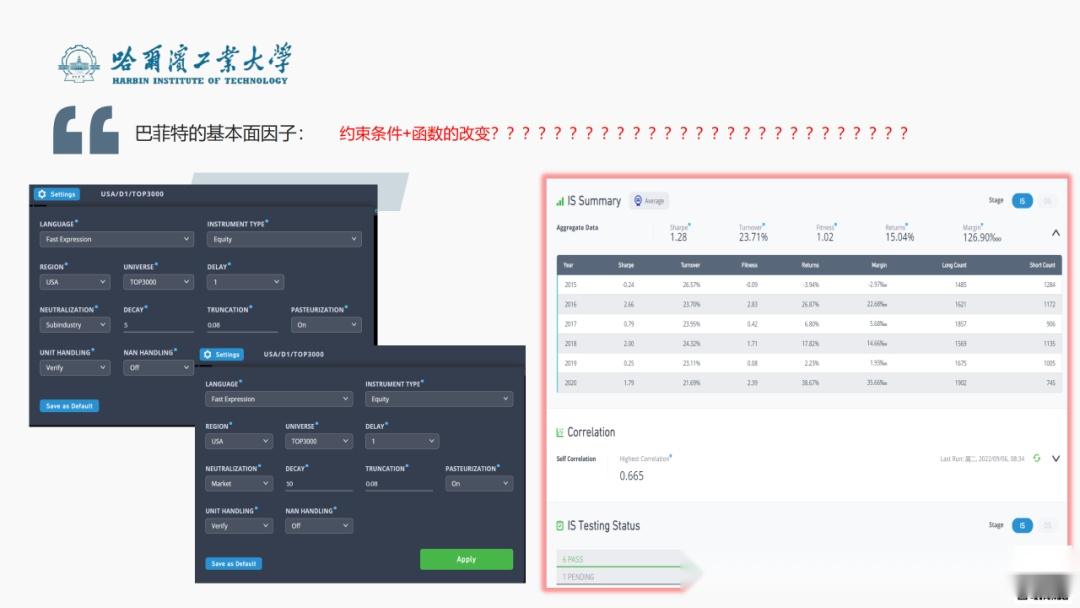The height and width of the screenshot is (608, 1080).
Task: Click the IS Testing Status checklist icon
Action: (560, 526)
